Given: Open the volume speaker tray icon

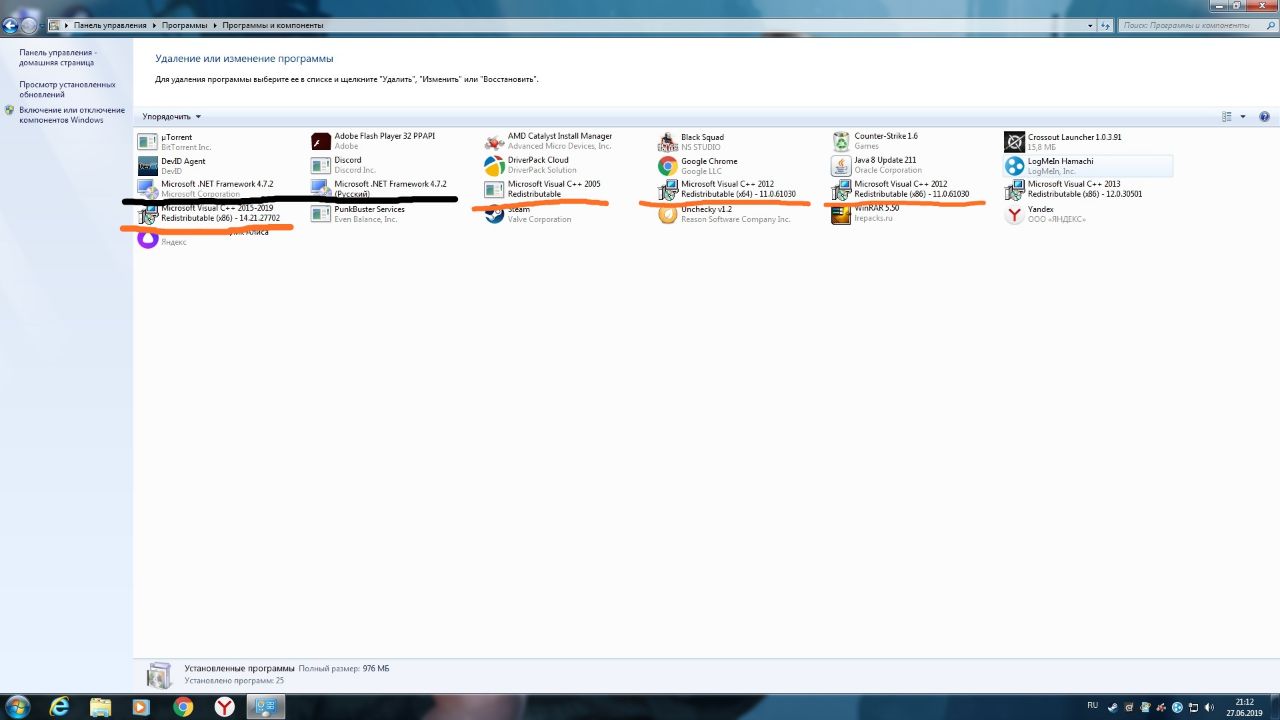Looking at the screenshot, I should 1209,707.
